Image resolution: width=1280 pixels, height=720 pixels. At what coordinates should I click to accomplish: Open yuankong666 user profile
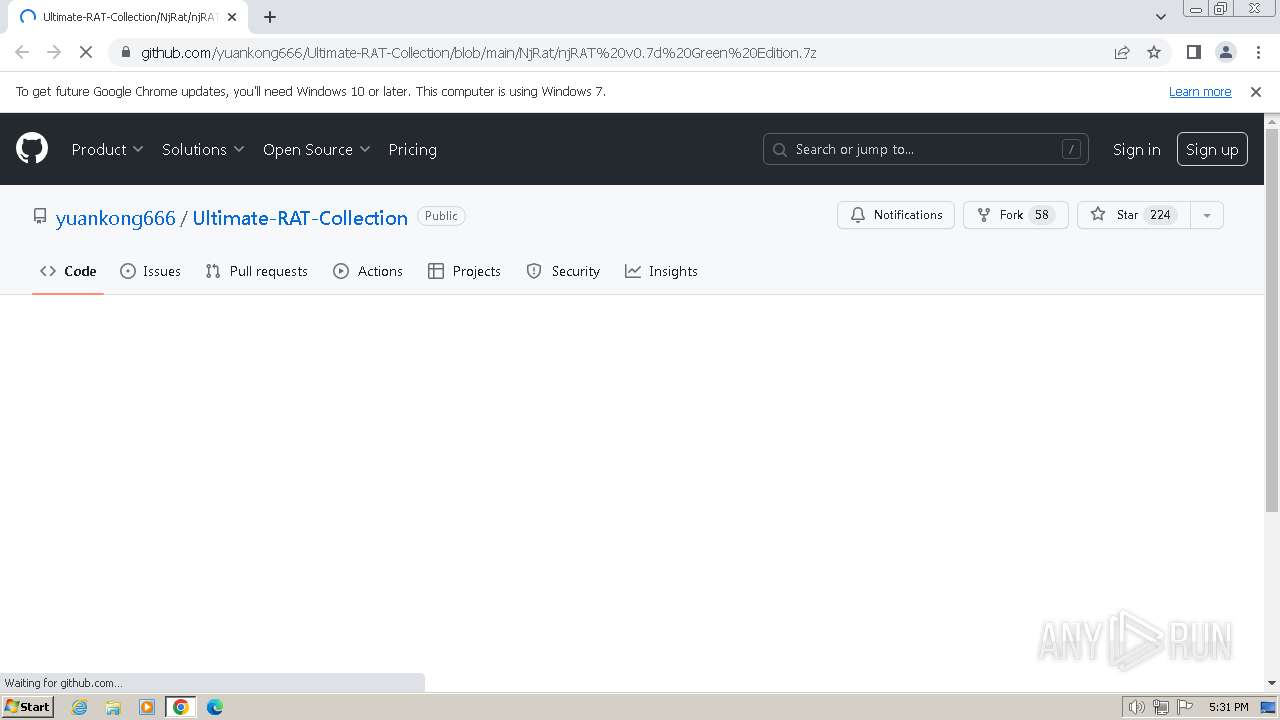[x=116, y=218]
